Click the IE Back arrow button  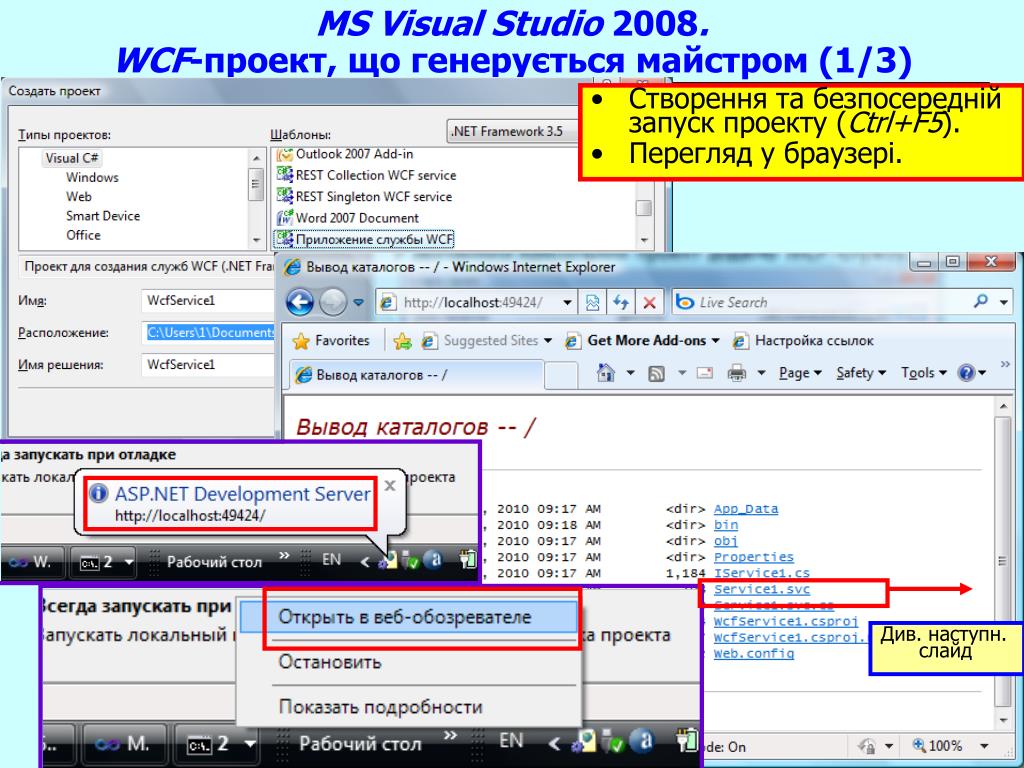[300, 302]
